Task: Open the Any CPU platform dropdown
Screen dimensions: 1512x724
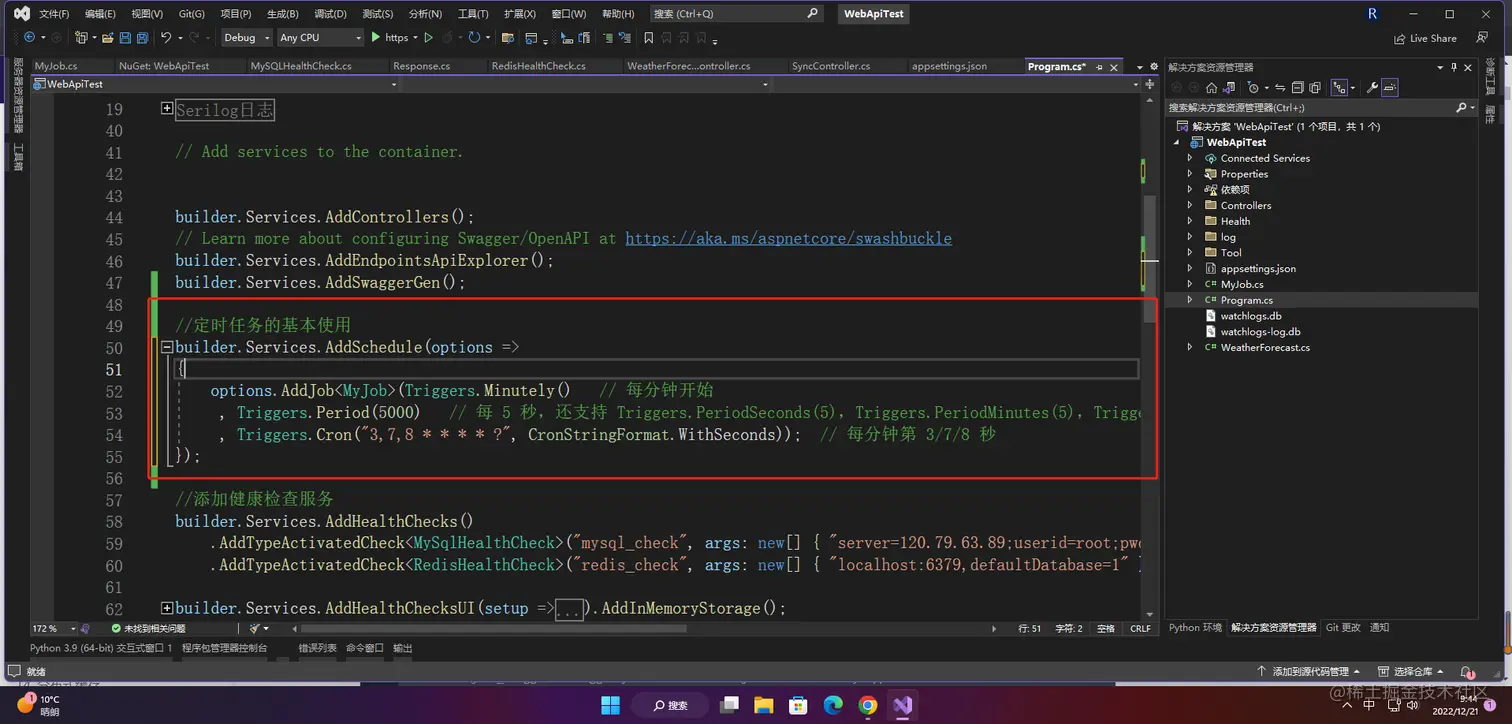Action: coord(320,37)
